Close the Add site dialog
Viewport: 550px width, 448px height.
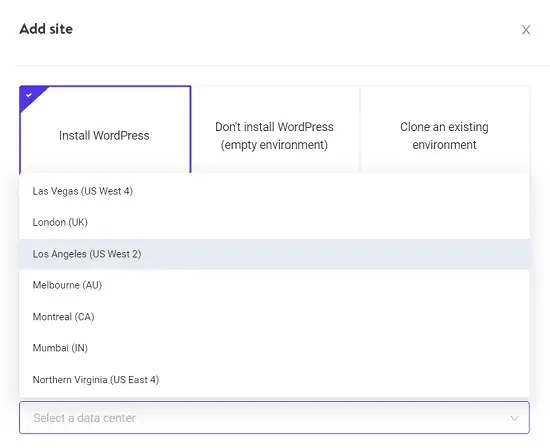click(525, 30)
